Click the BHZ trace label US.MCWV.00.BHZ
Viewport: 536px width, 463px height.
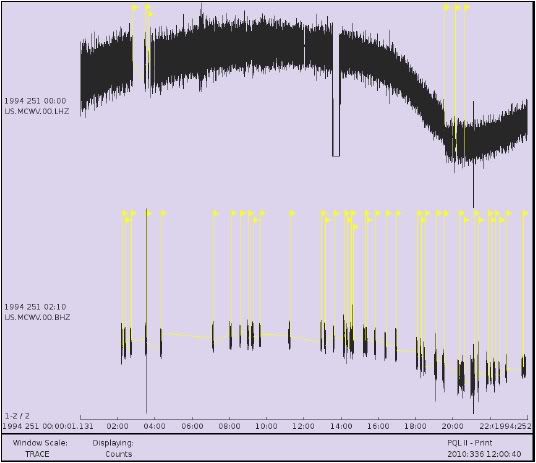(37, 317)
